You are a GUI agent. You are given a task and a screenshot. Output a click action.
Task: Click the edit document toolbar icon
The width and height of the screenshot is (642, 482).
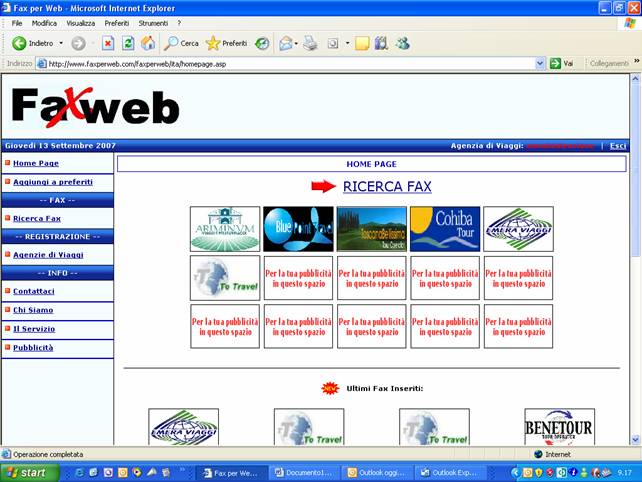pos(333,43)
